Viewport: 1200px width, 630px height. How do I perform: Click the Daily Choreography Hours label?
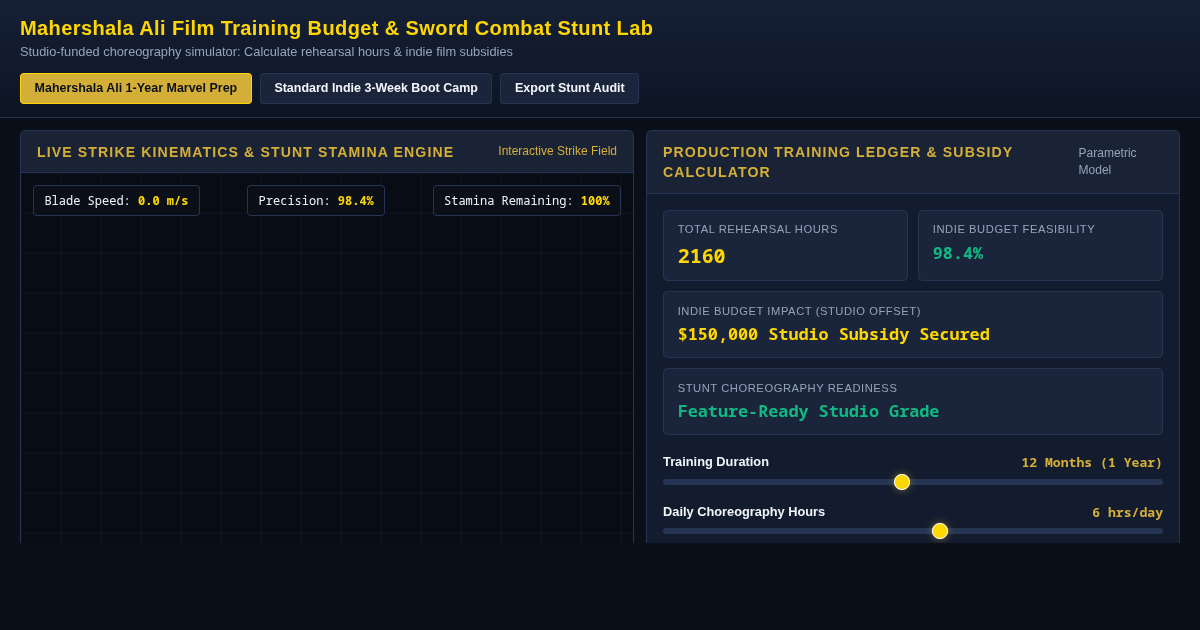click(744, 512)
